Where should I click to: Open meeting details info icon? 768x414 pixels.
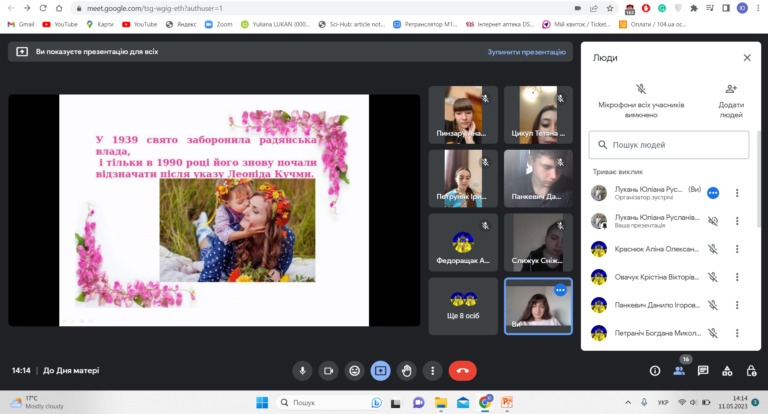click(x=654, y=370)
